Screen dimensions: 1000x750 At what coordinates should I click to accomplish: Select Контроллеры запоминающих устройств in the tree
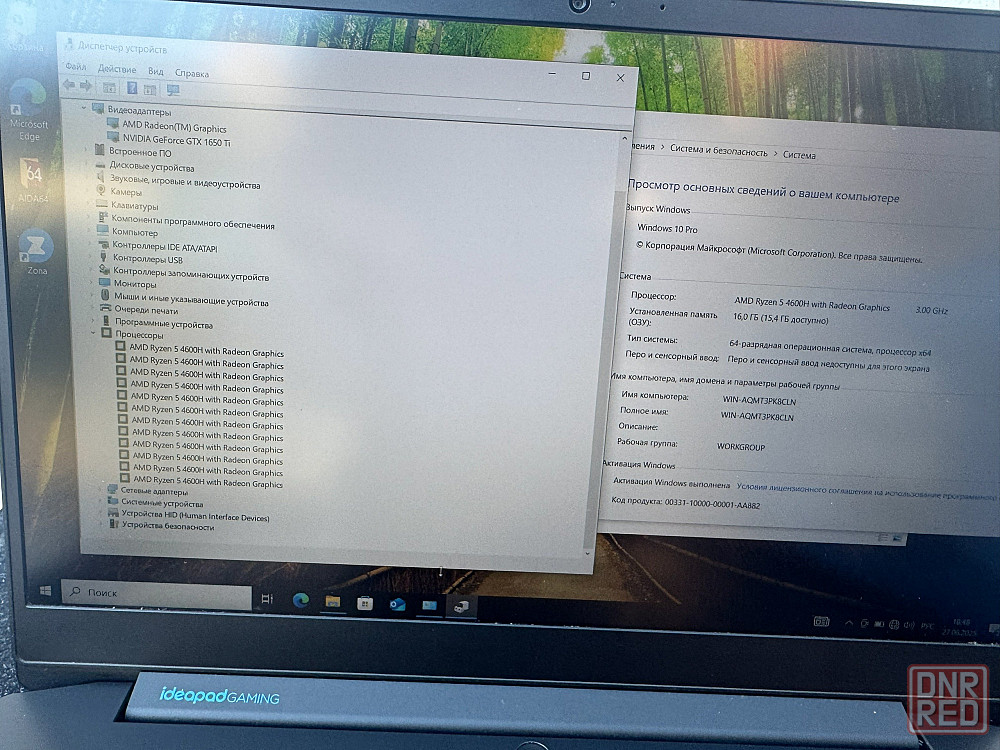191,274
